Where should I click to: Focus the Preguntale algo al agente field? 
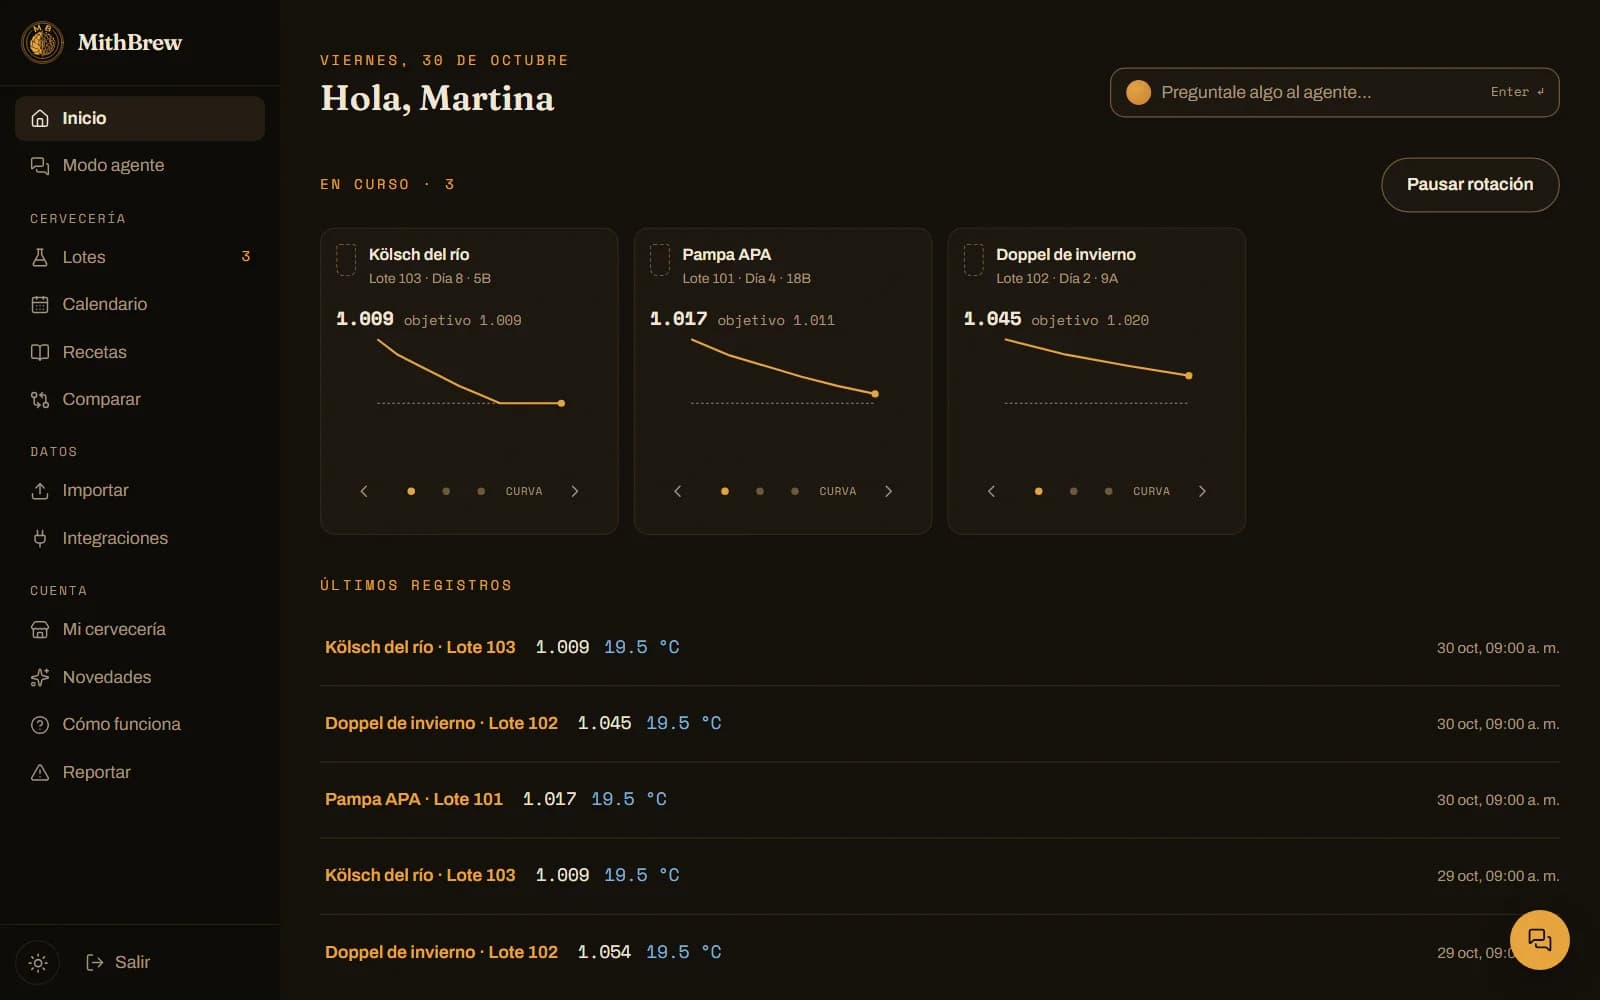coord(1334,92)
